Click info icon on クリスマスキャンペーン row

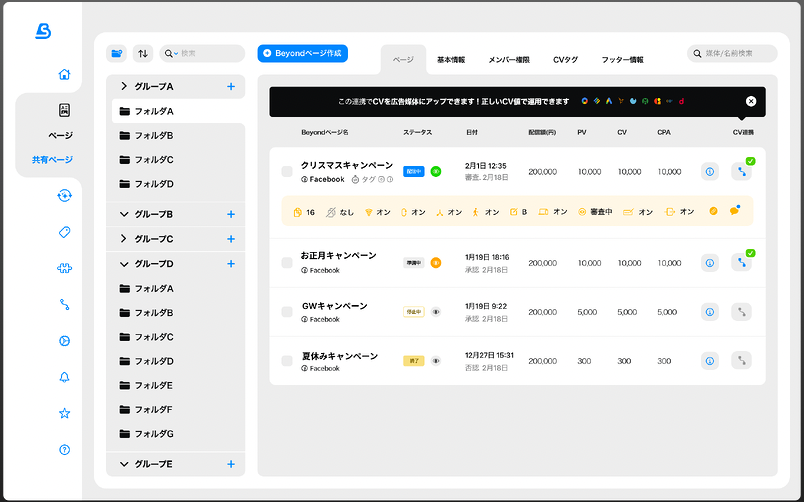[710, 172]
